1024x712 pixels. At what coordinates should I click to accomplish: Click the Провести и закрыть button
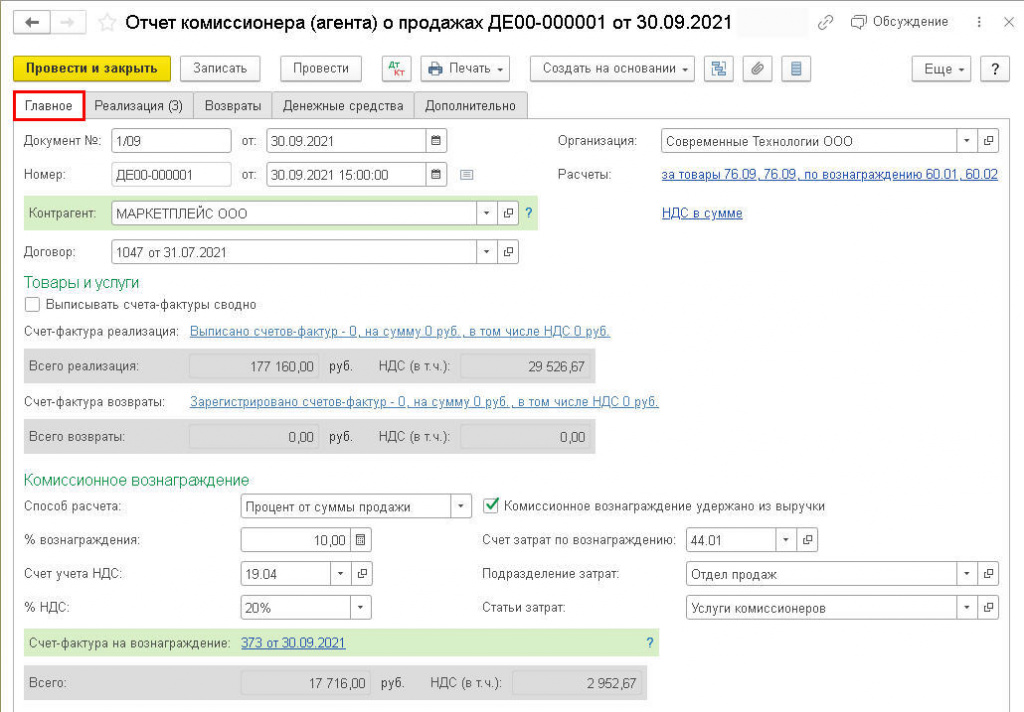click(92, 68)
